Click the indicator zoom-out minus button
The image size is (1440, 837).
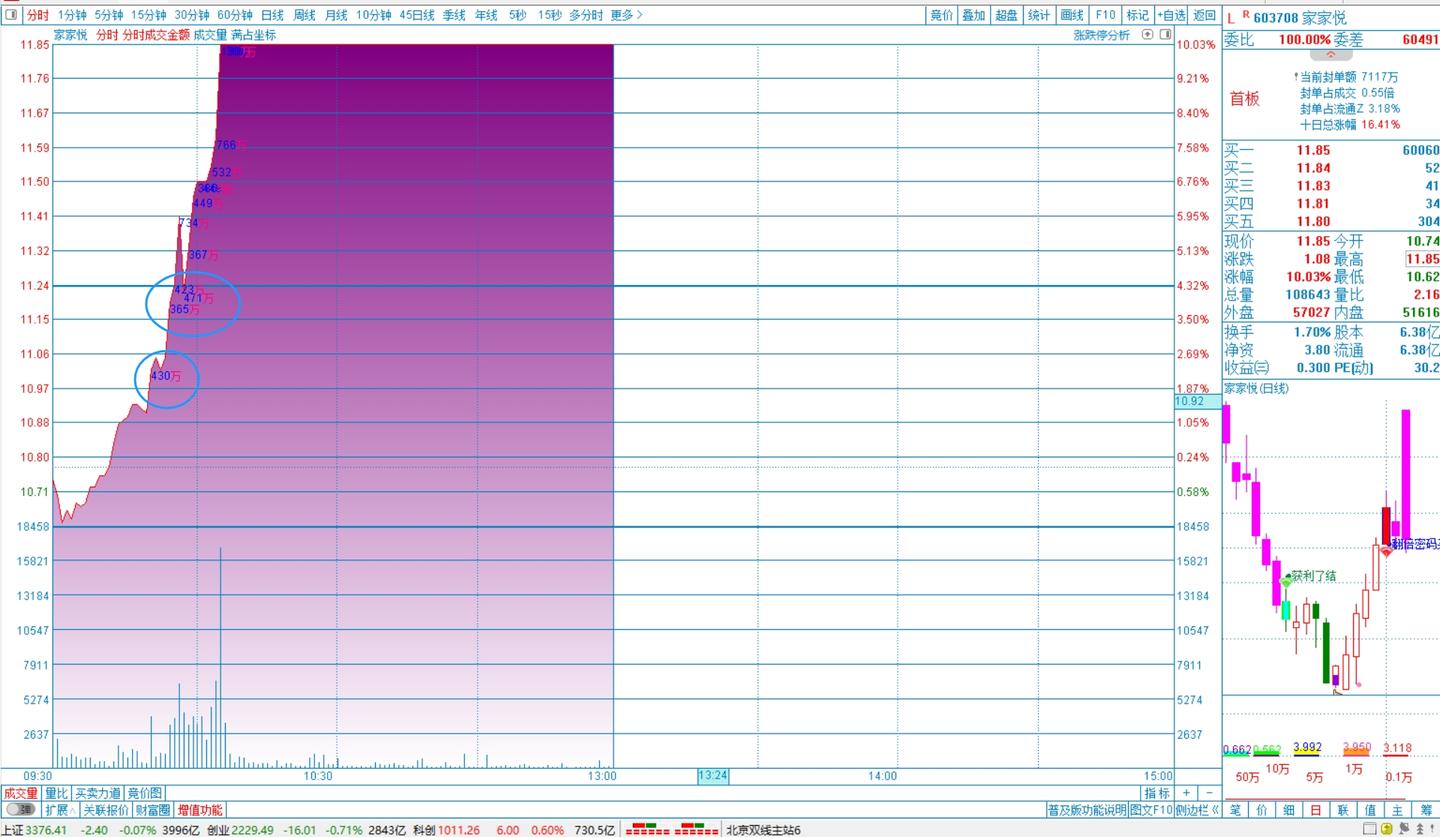pos(1208,793)
